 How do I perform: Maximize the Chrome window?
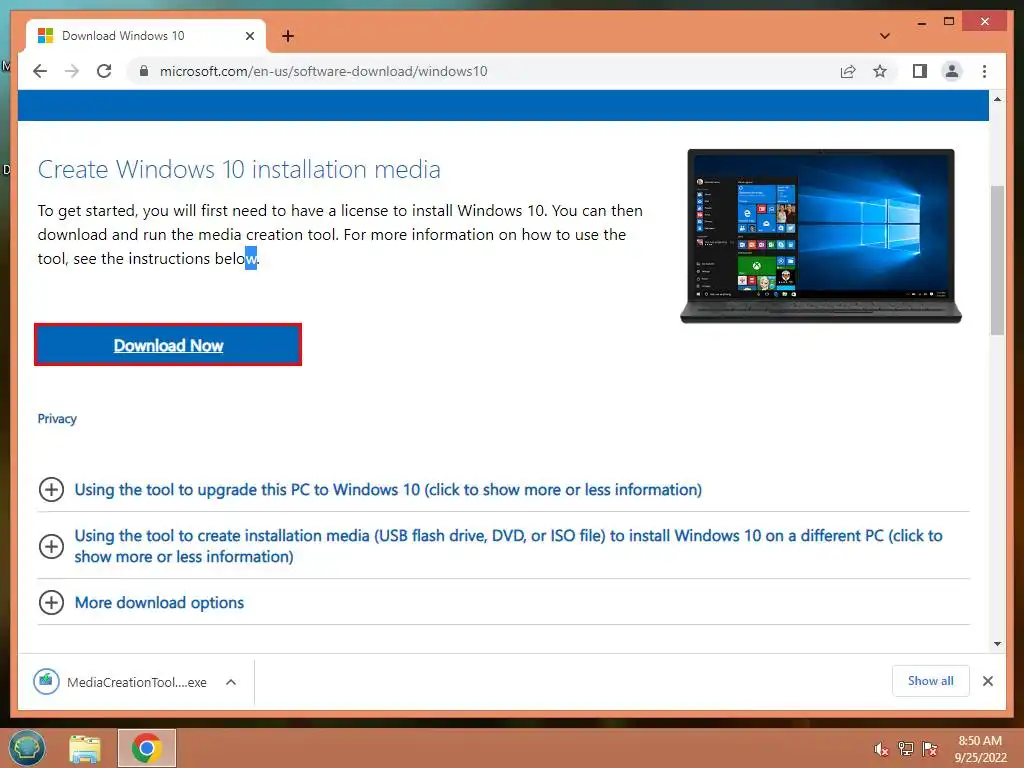pyautogui.click(x=949, y=22)
